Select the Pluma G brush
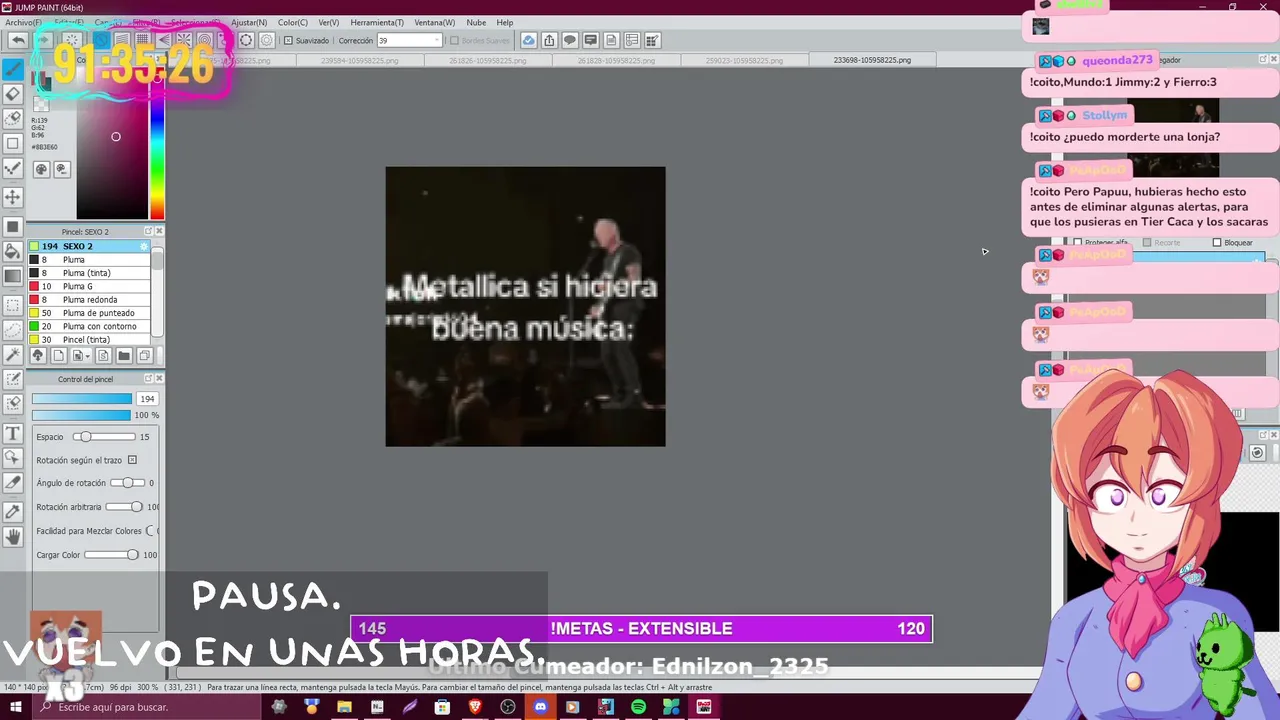Image resolution: width=1280 pixels, height=720 pixels. pyautogui.click(x=89, y=286)
